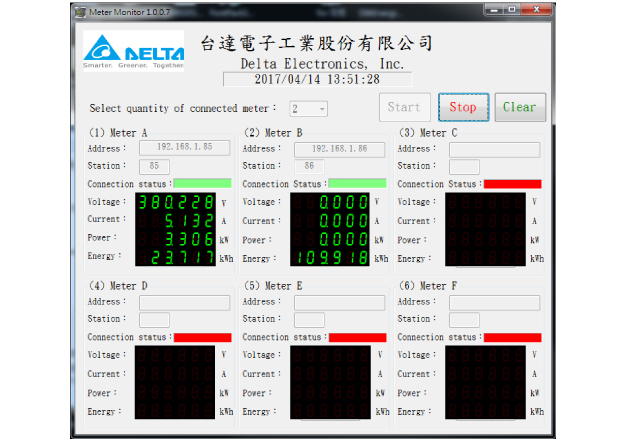Click the Delta logo image

click(x=134, y=51)
